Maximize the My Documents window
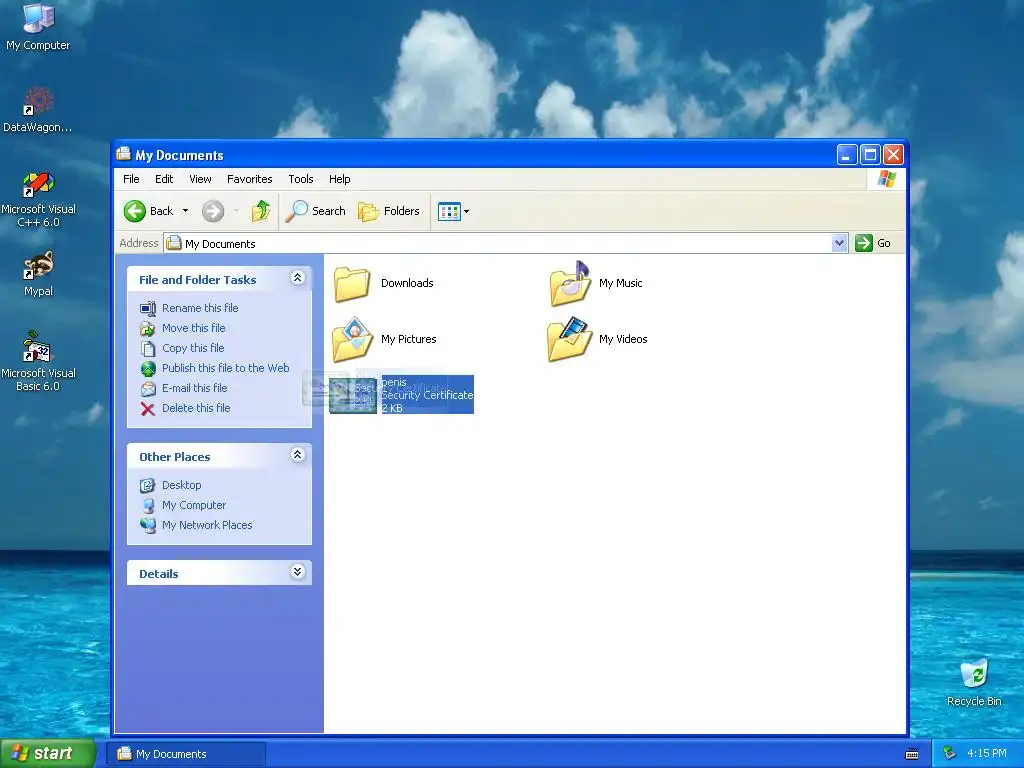The image size is (1024, 768). pos(870,155)
